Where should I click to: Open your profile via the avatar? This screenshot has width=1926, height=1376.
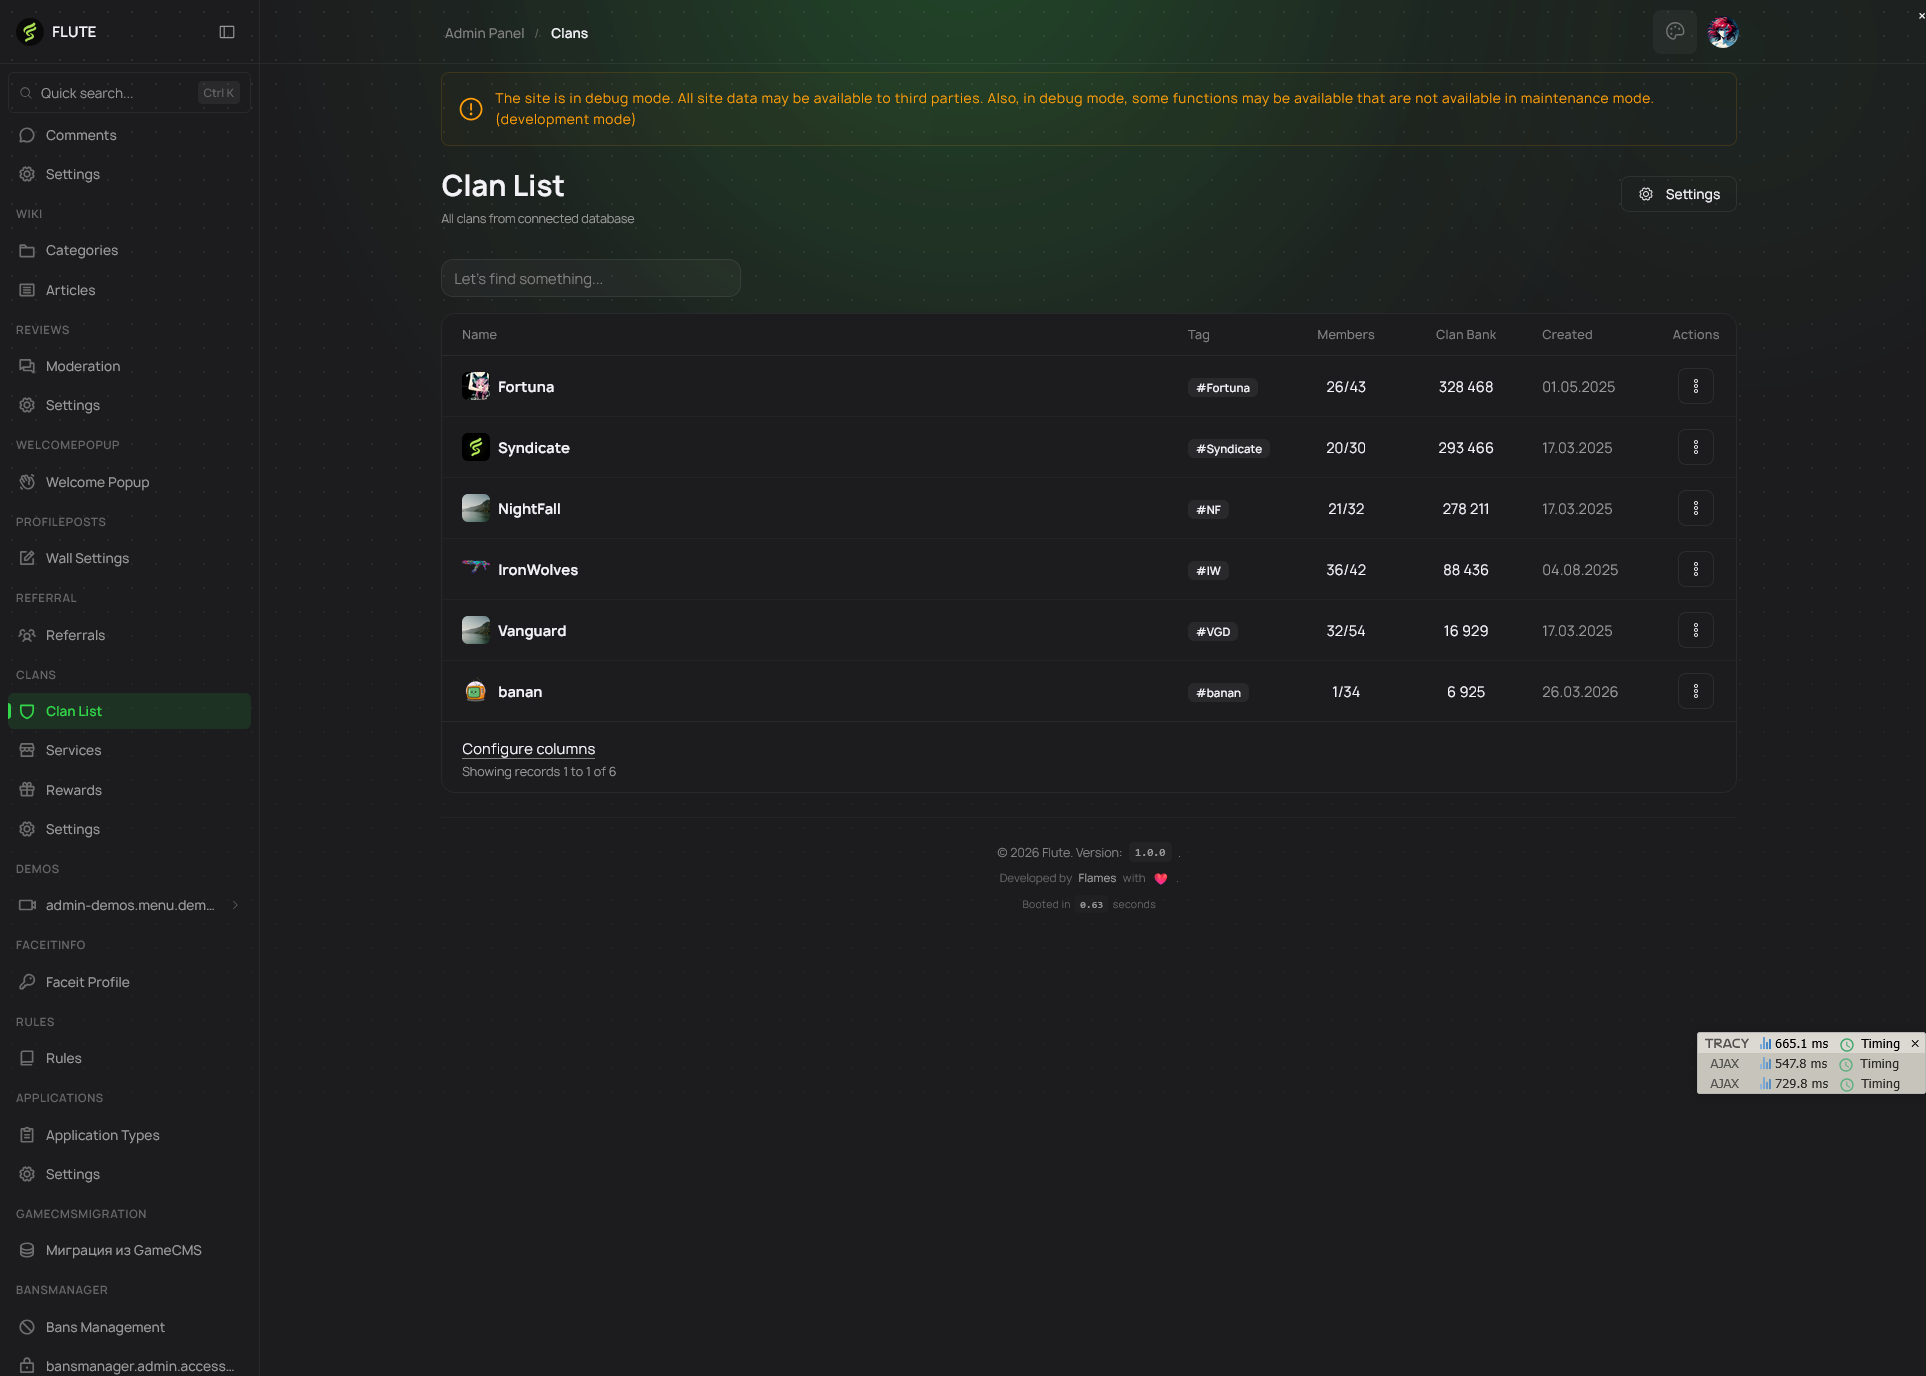[x=1722, y=31]
